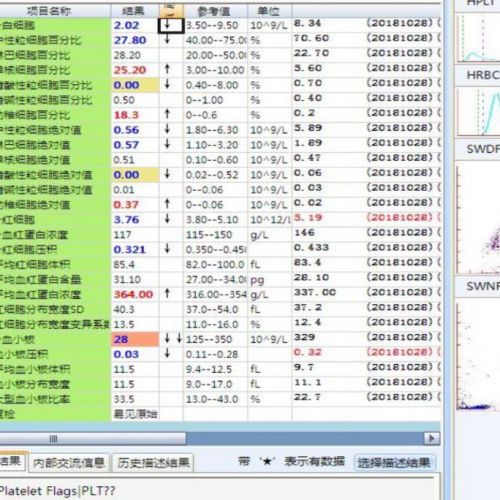500x500 pixels.
Task: Click the red historical value 0.32
Action: tap(308, 352)
